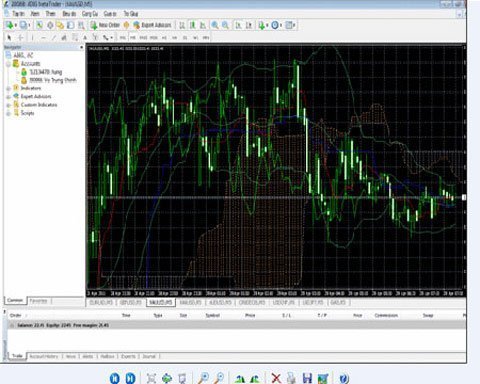
Task: Draw a horizontal line on the chart
Action: (43, 38)
